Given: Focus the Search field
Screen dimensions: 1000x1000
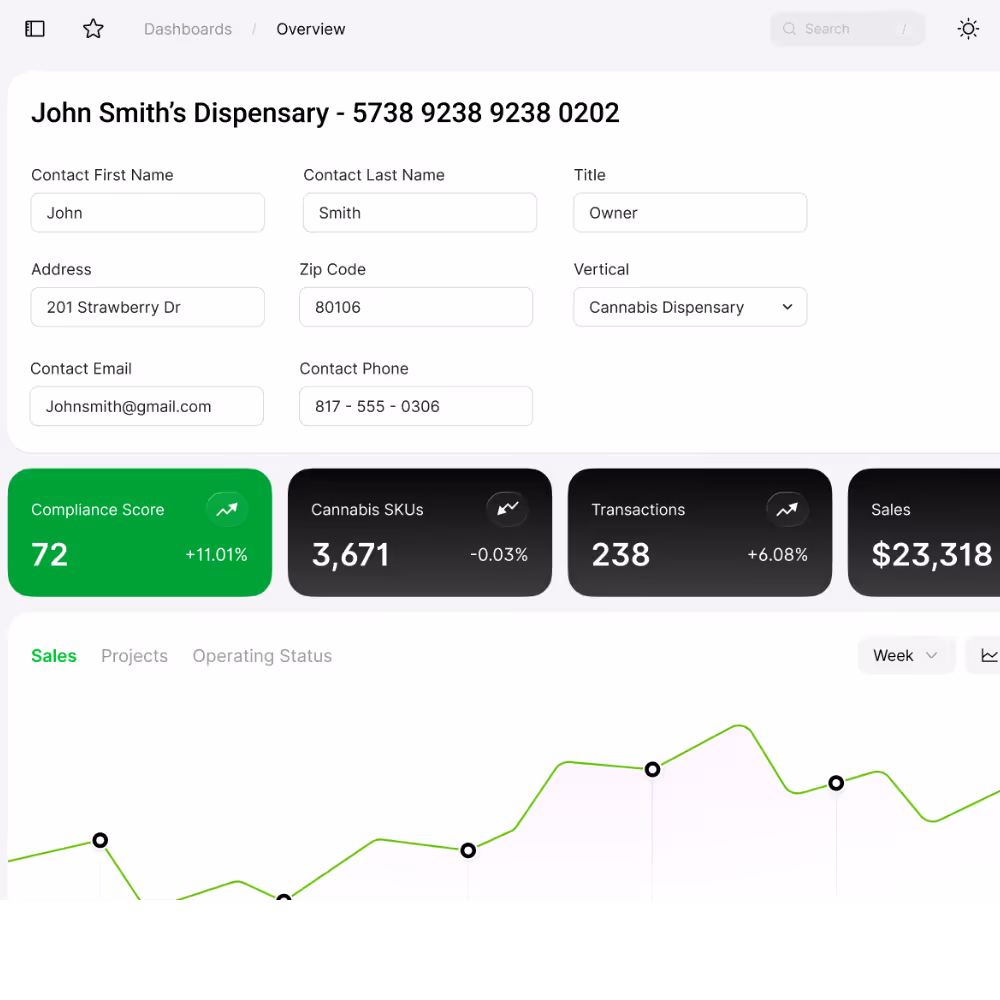Looking at the screenshot, I should (x=848, y=29).
